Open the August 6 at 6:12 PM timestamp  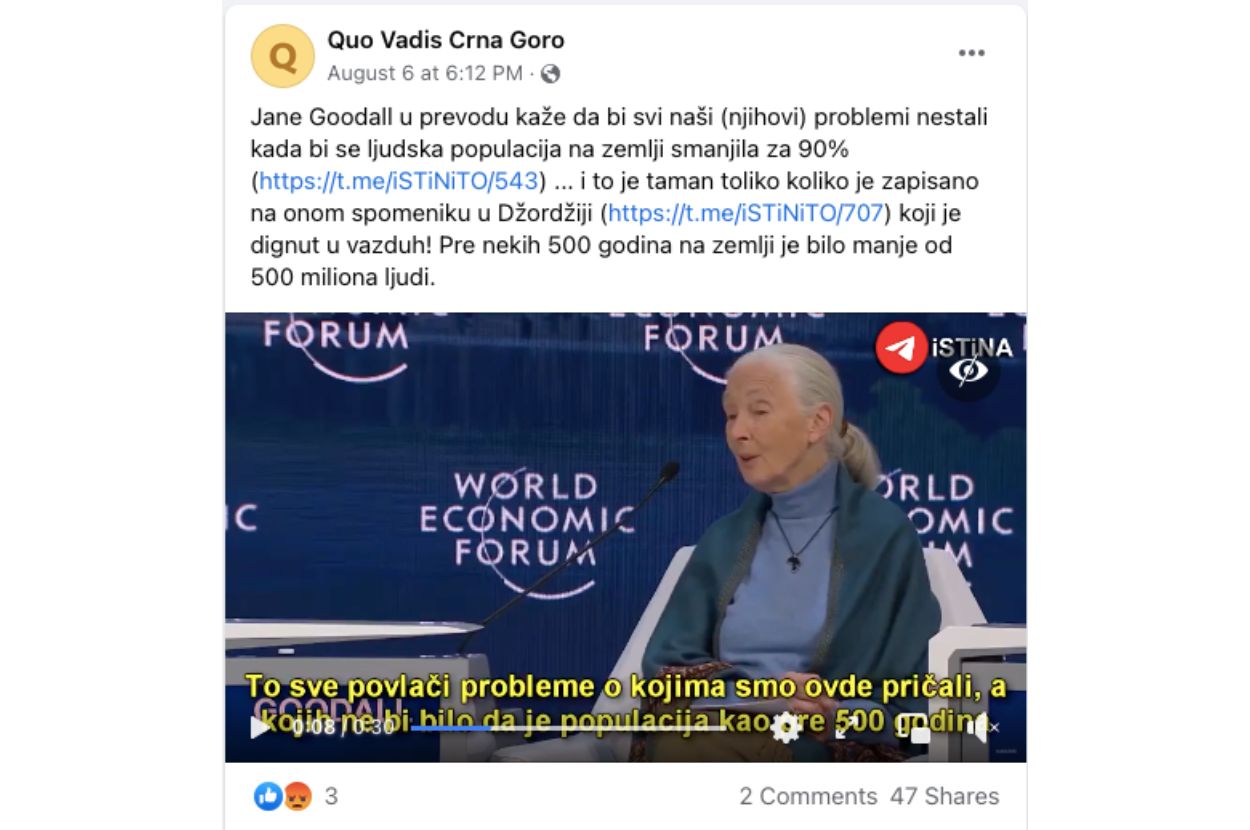(x=425, y=73)
